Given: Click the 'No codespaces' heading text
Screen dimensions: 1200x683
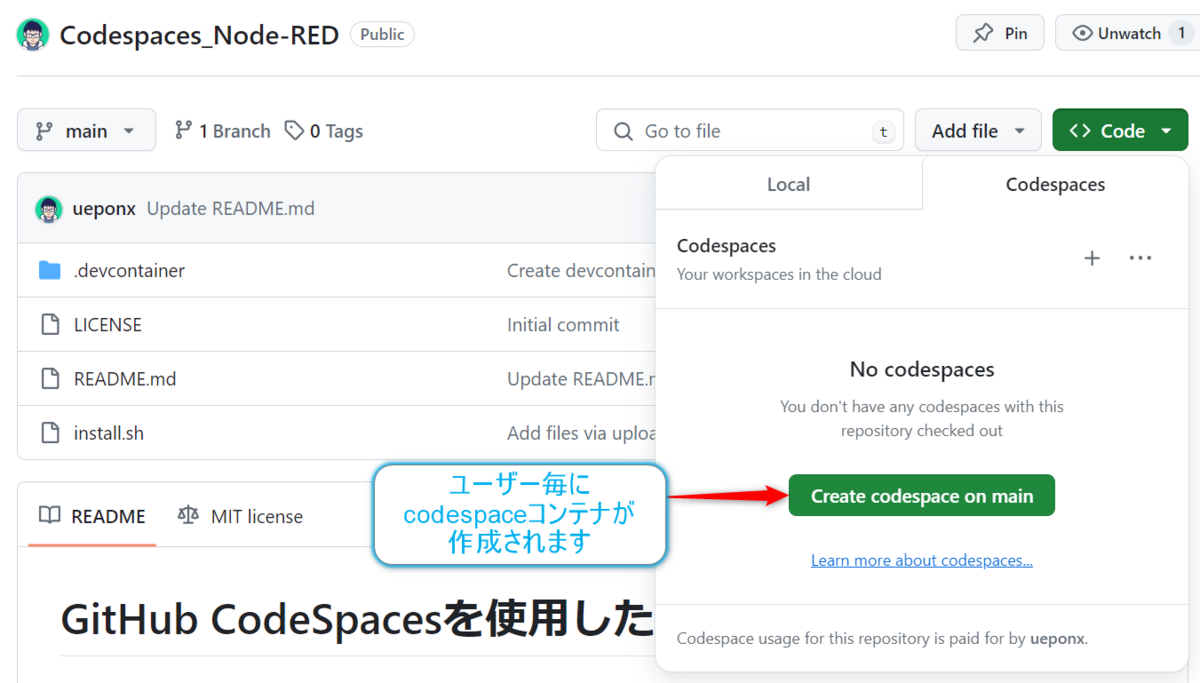Looking at the screenshot, I should pyautogui.click(x=922, y=369).
